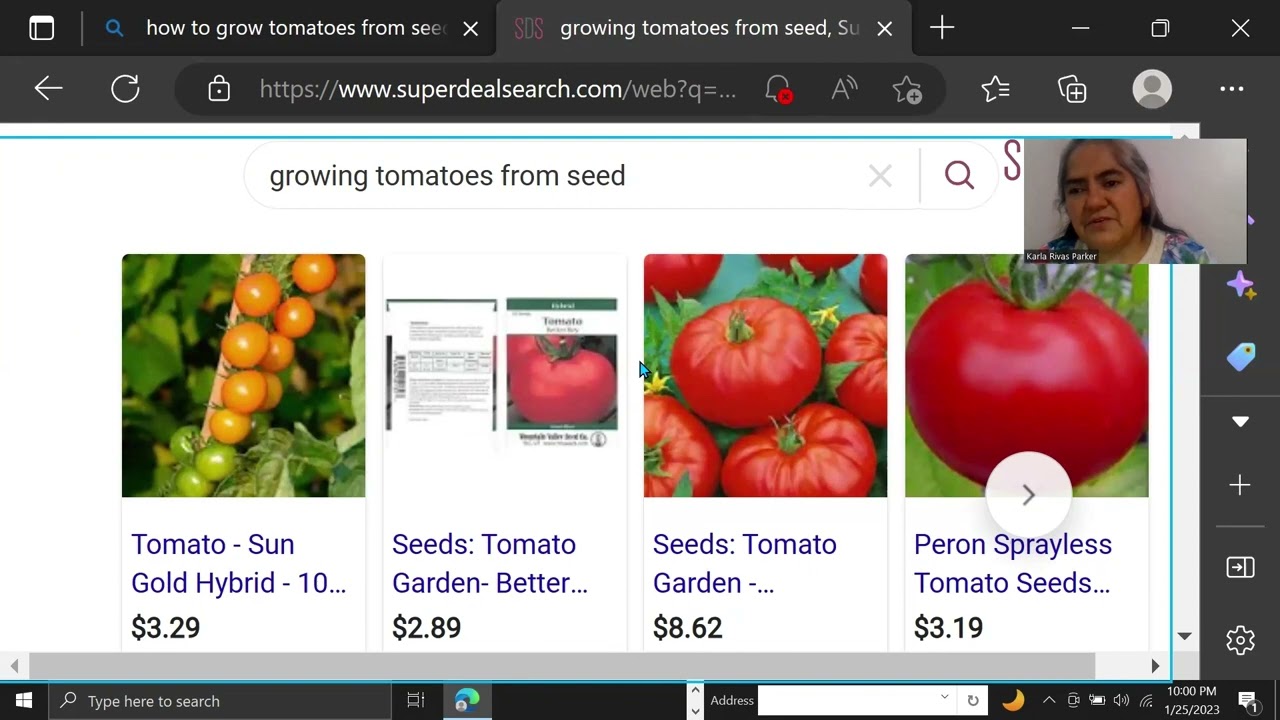
Task: Click Karla Rivas Parker webcam thumbnail
Action: [1135, 201]
